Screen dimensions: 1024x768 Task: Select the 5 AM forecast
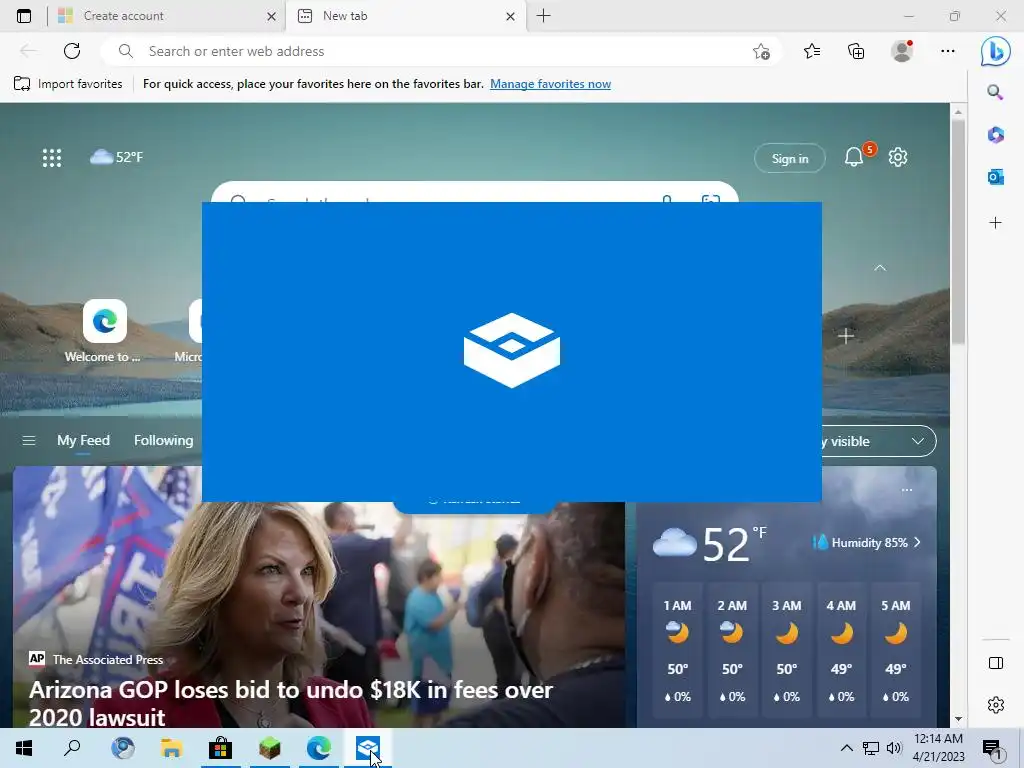895,651
